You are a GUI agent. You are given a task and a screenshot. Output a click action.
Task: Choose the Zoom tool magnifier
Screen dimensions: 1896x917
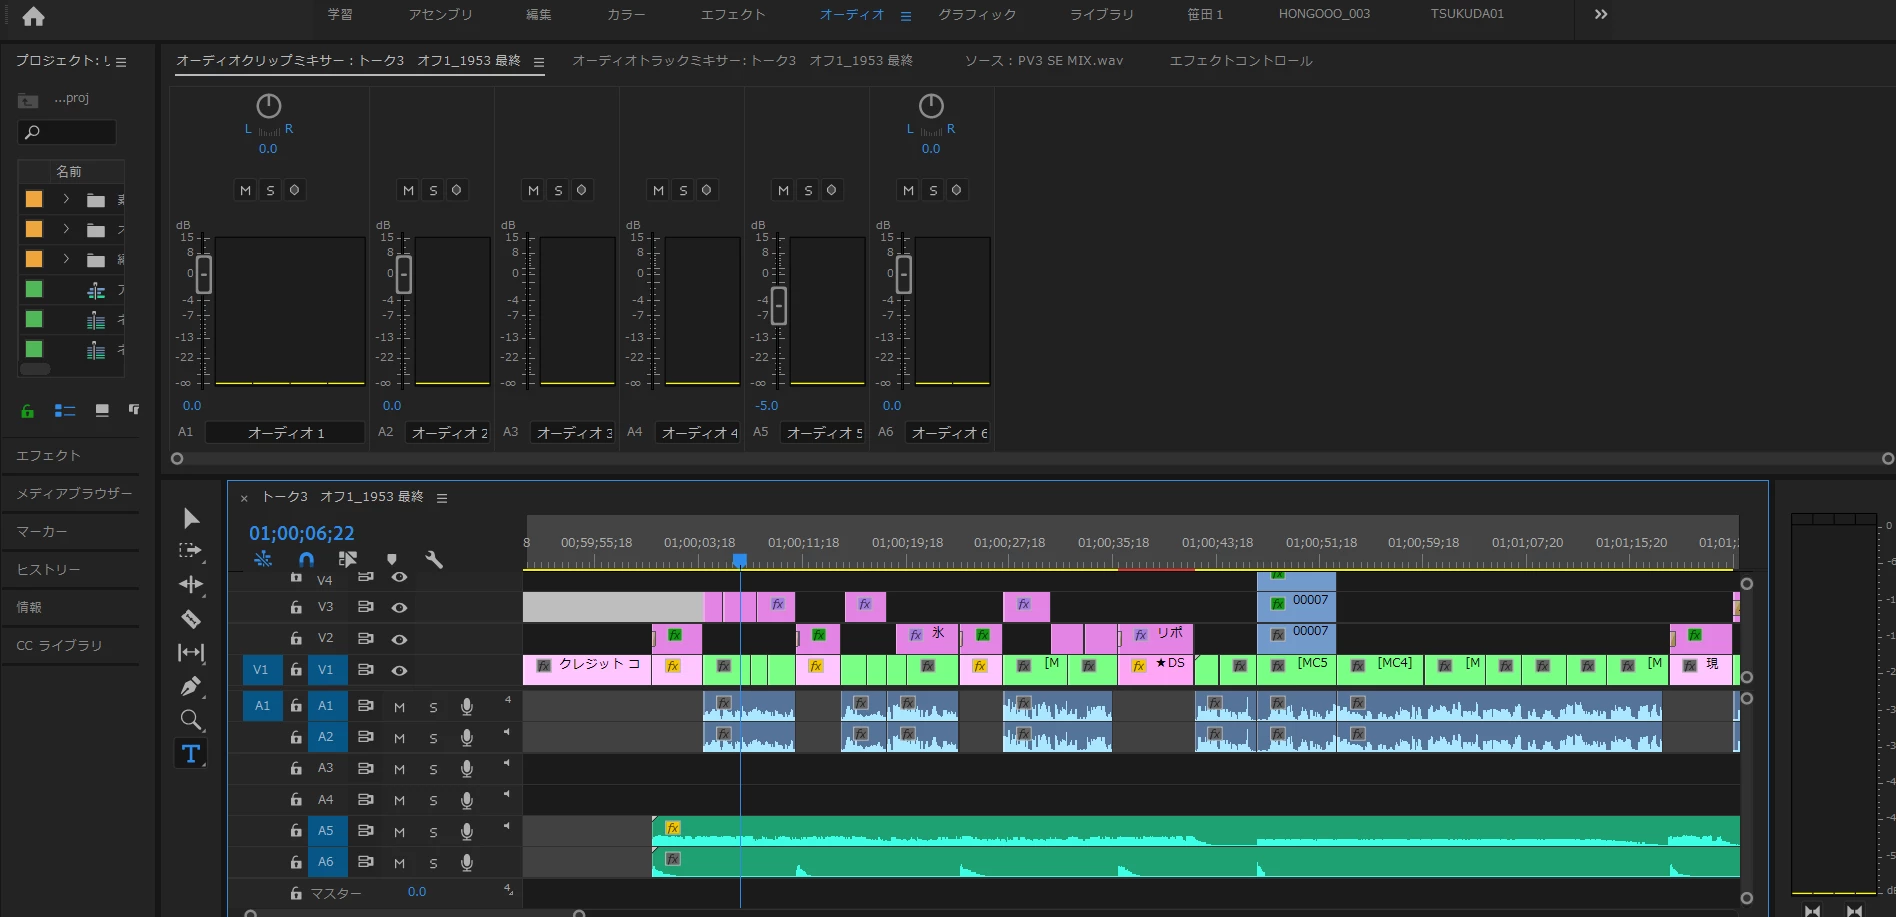pyautogui.click(x=191, y=720)
